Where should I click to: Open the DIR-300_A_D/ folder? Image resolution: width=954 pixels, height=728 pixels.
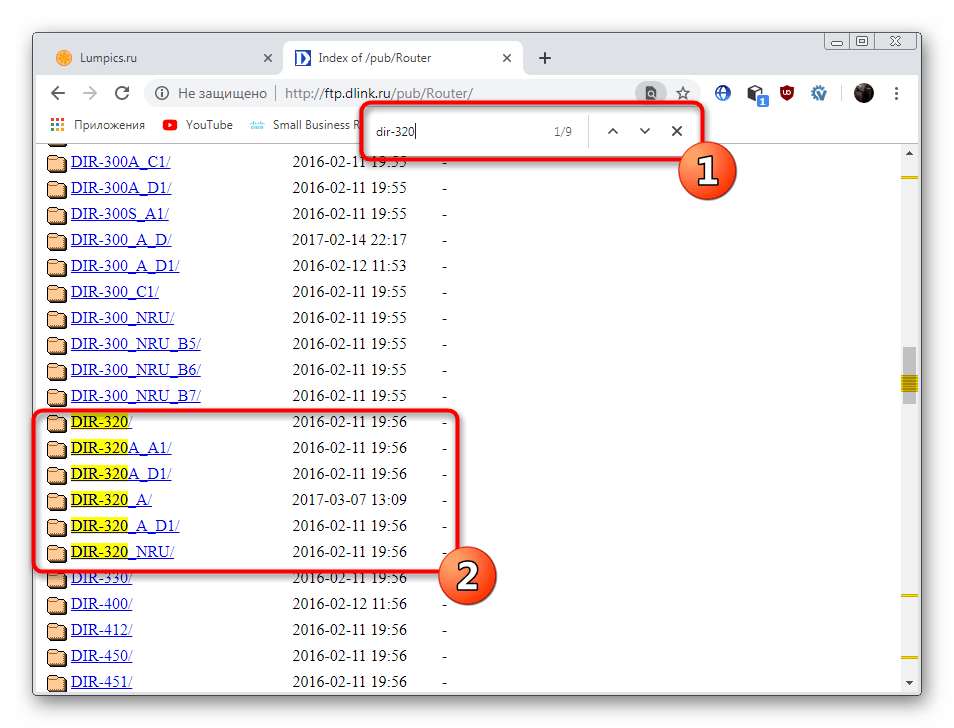coord(121,240)
